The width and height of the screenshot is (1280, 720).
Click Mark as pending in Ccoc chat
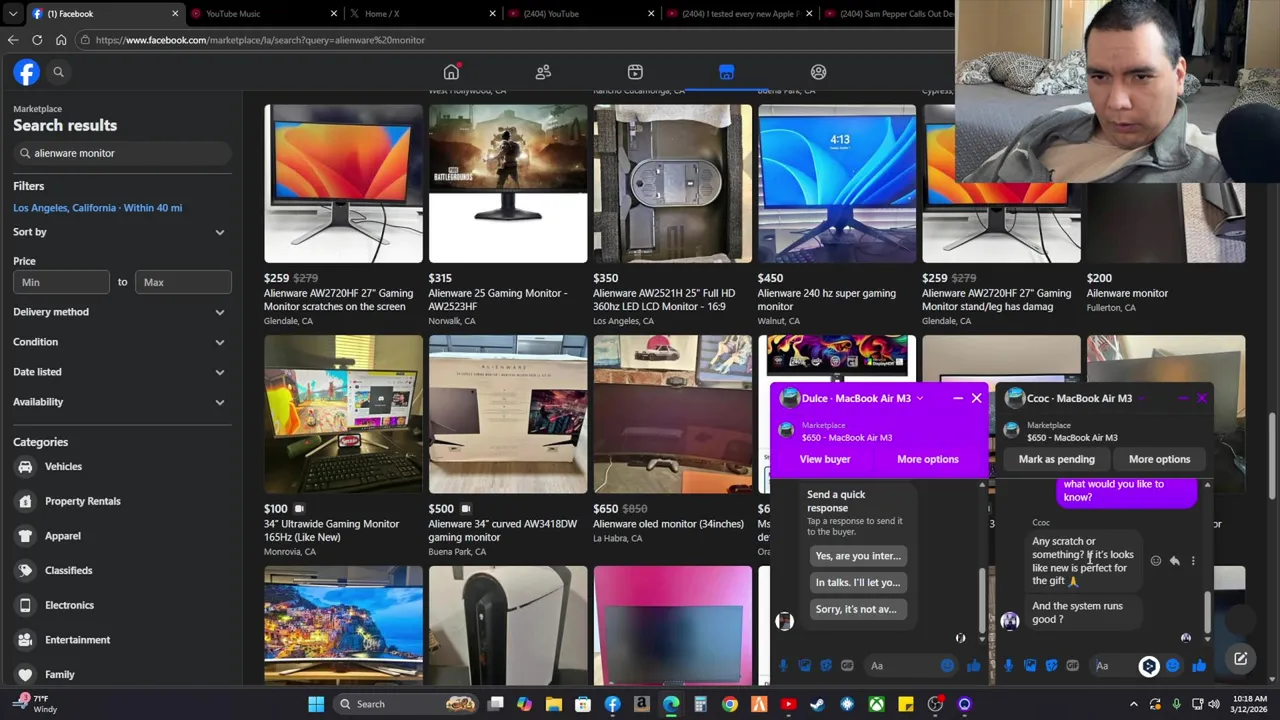pos(1056,459)
